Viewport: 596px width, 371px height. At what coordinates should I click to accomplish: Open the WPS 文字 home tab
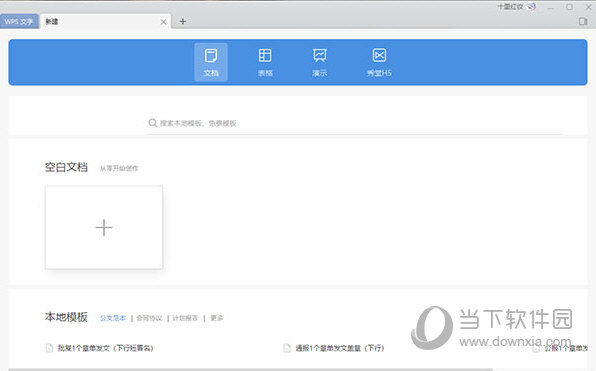pos(19,21)
